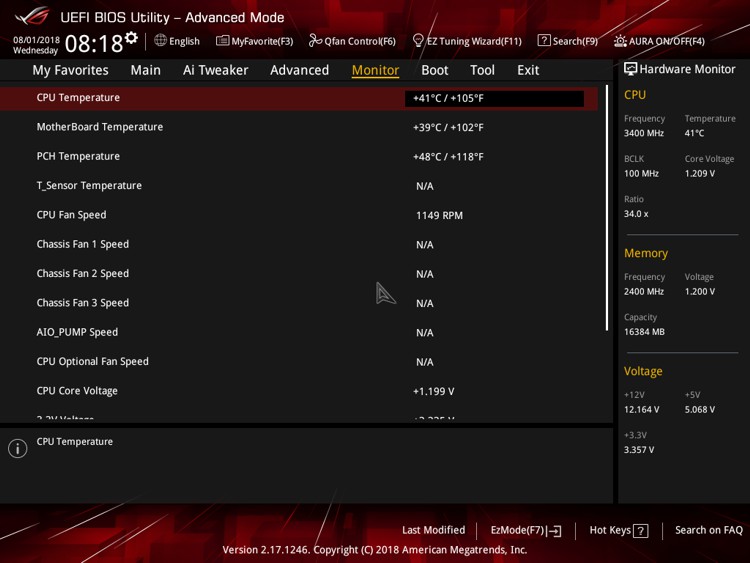Switch to My Favorites tab
Screen dimensions: 750x563
70,70
